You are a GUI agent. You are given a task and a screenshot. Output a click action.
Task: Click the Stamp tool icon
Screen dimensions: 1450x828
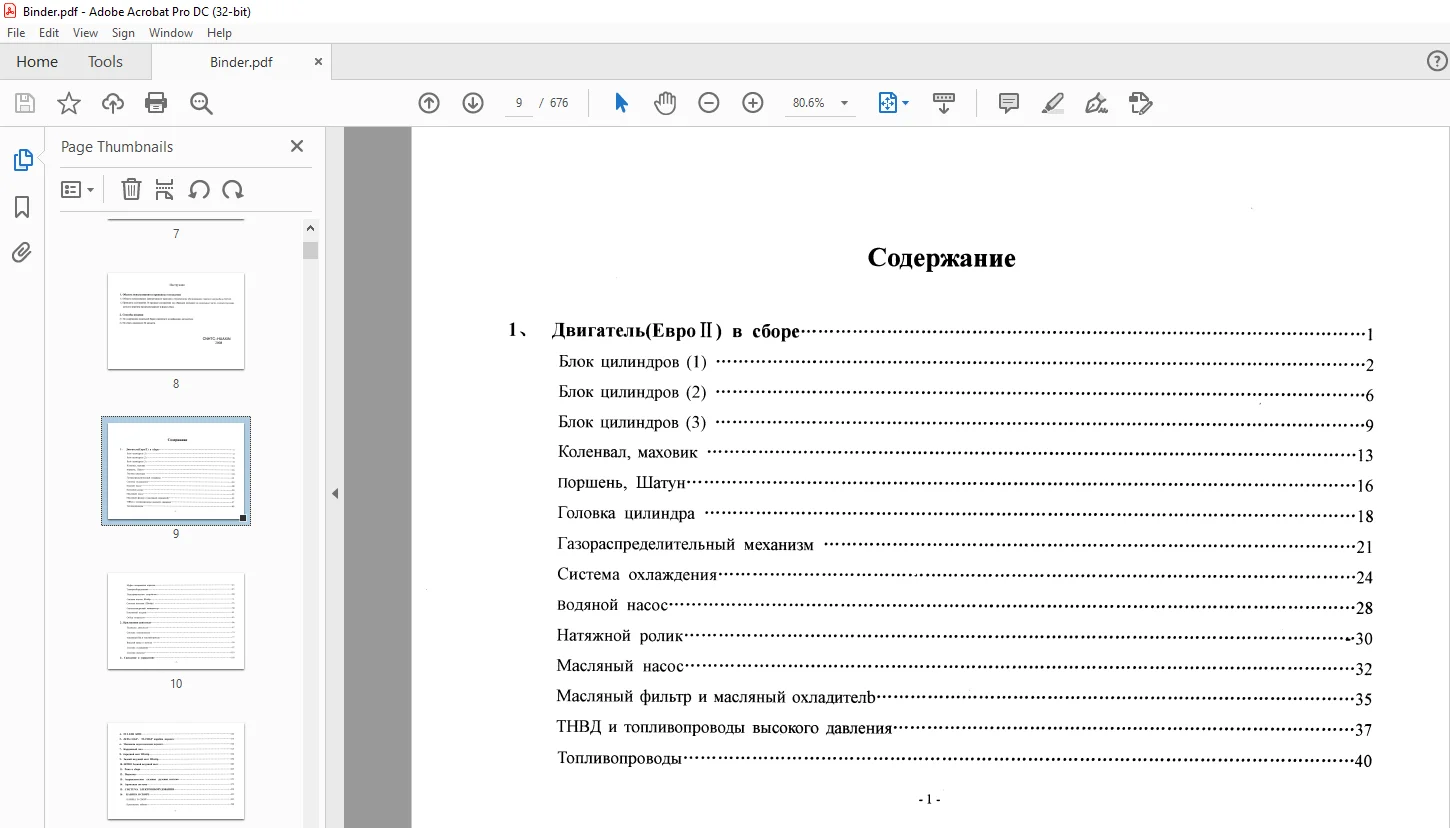(1141, 103)
